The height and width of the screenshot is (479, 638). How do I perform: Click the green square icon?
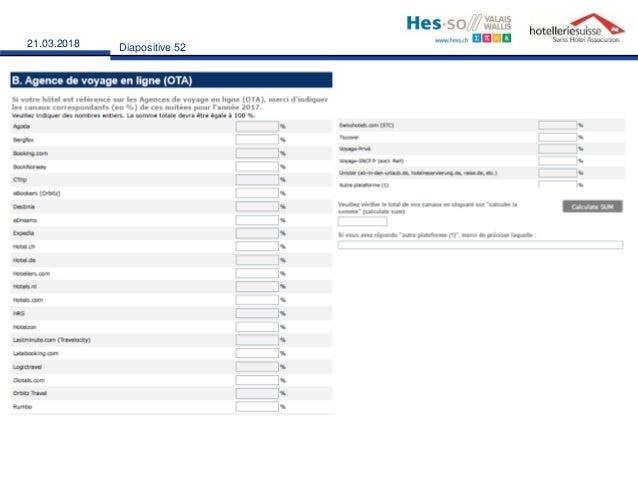coord(507,38)
